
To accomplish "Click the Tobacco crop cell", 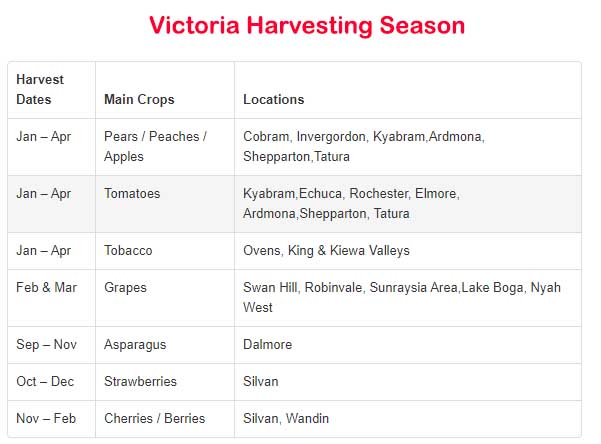I will coord(165,251).
